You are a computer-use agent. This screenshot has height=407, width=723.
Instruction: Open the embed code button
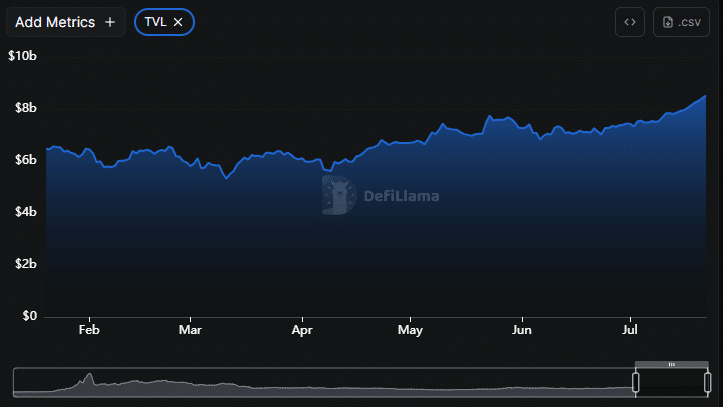[x=630, y=22]
